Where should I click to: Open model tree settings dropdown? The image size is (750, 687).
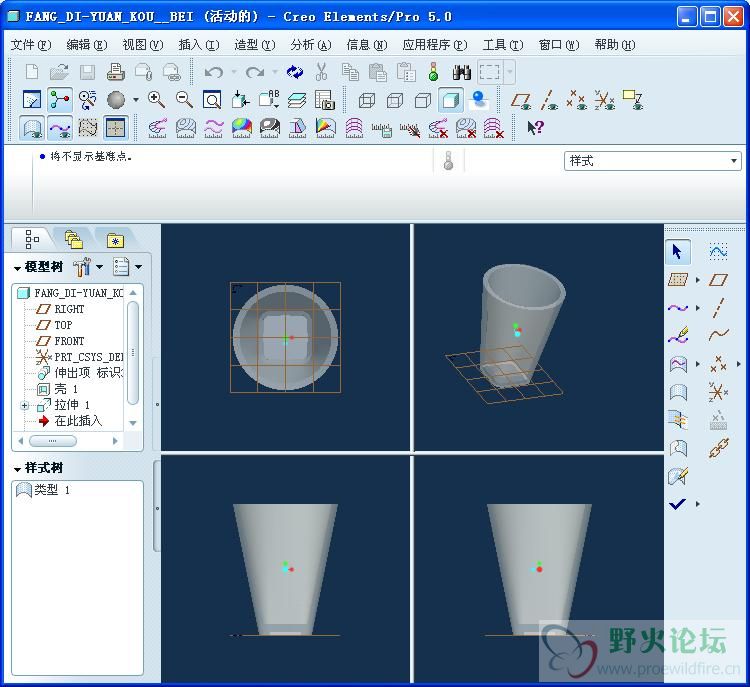[99, 267]
